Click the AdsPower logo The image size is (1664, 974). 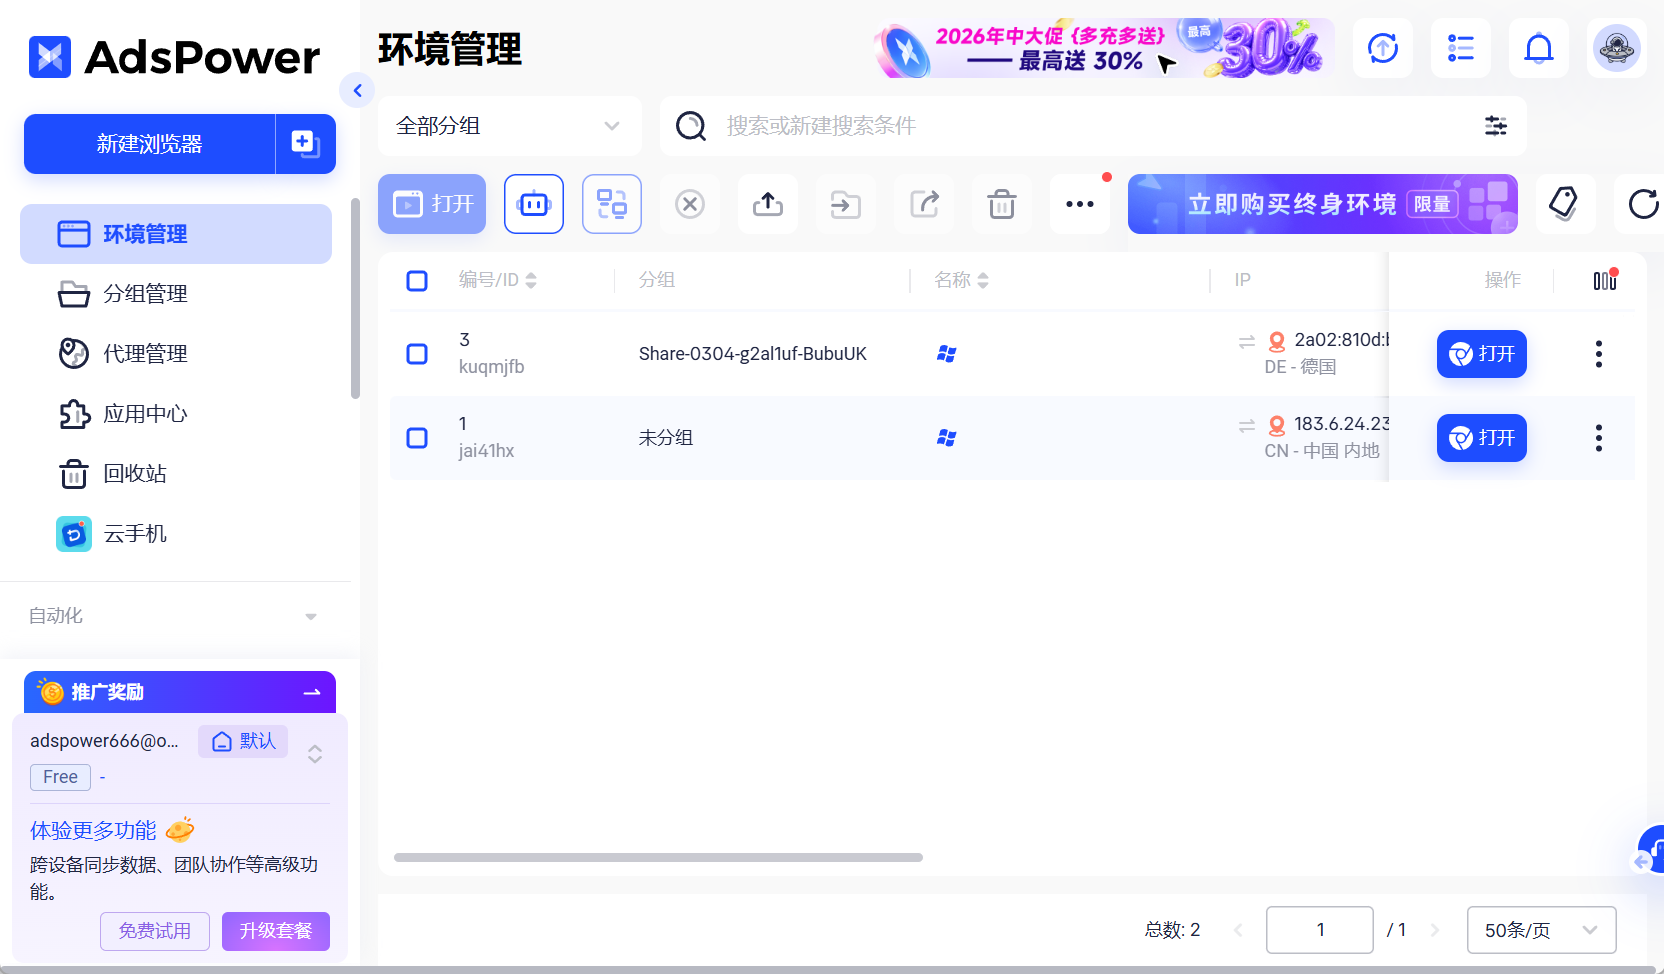175,57
